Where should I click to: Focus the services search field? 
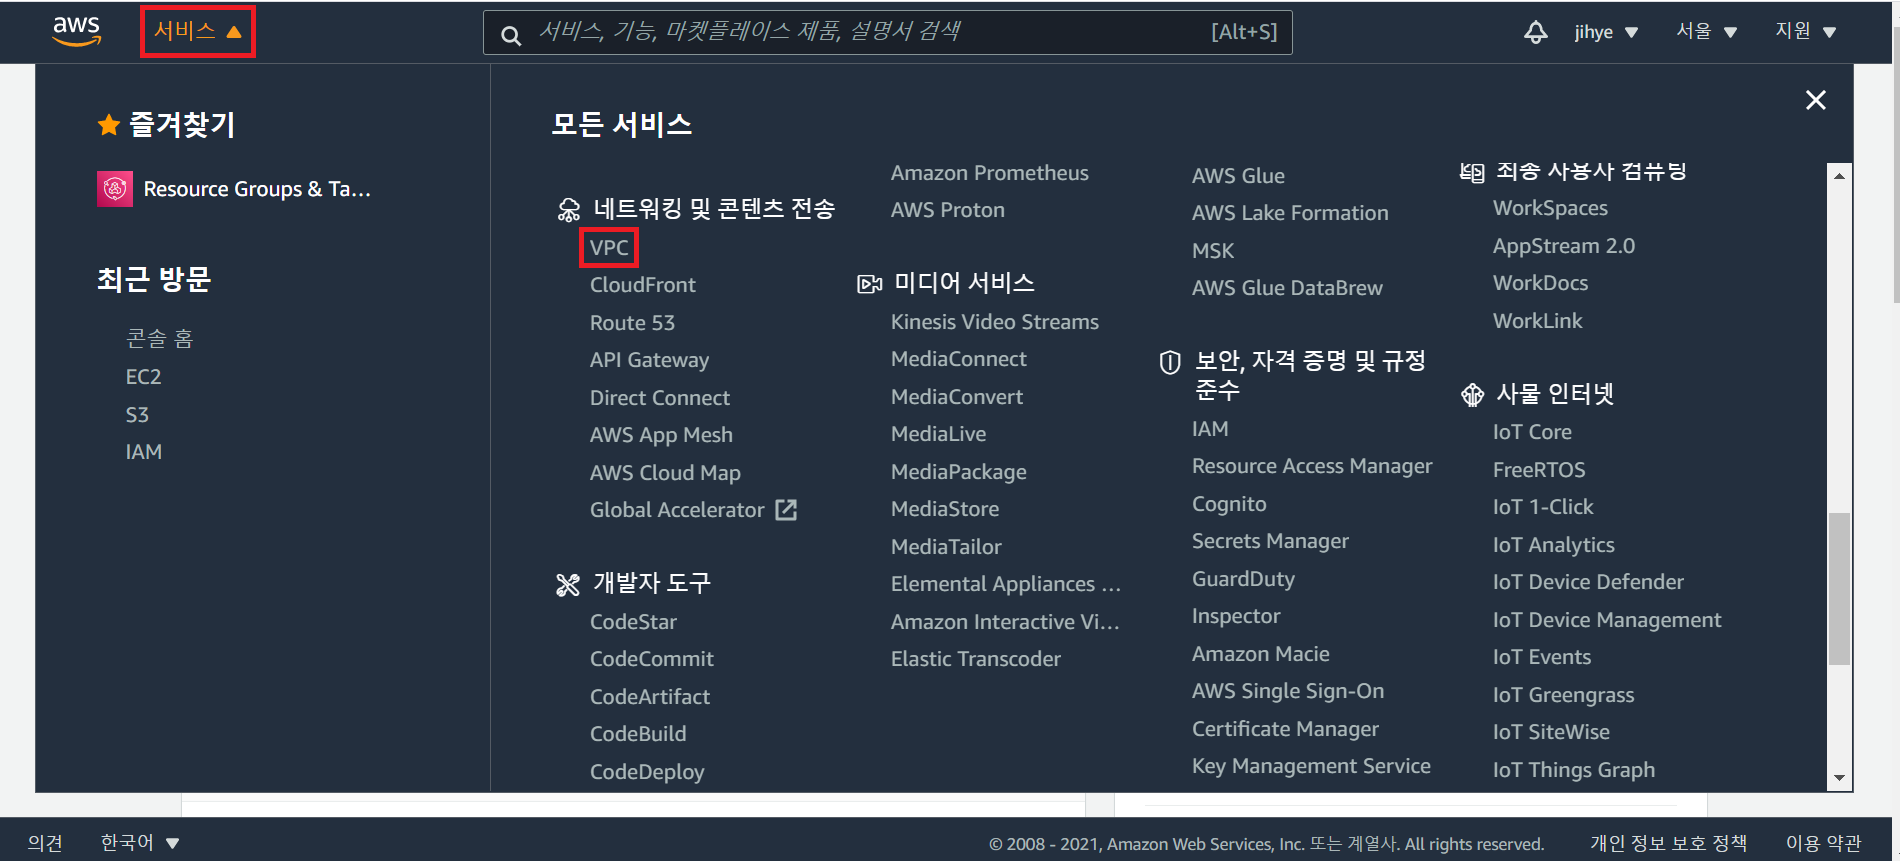[x=887, y=32]
